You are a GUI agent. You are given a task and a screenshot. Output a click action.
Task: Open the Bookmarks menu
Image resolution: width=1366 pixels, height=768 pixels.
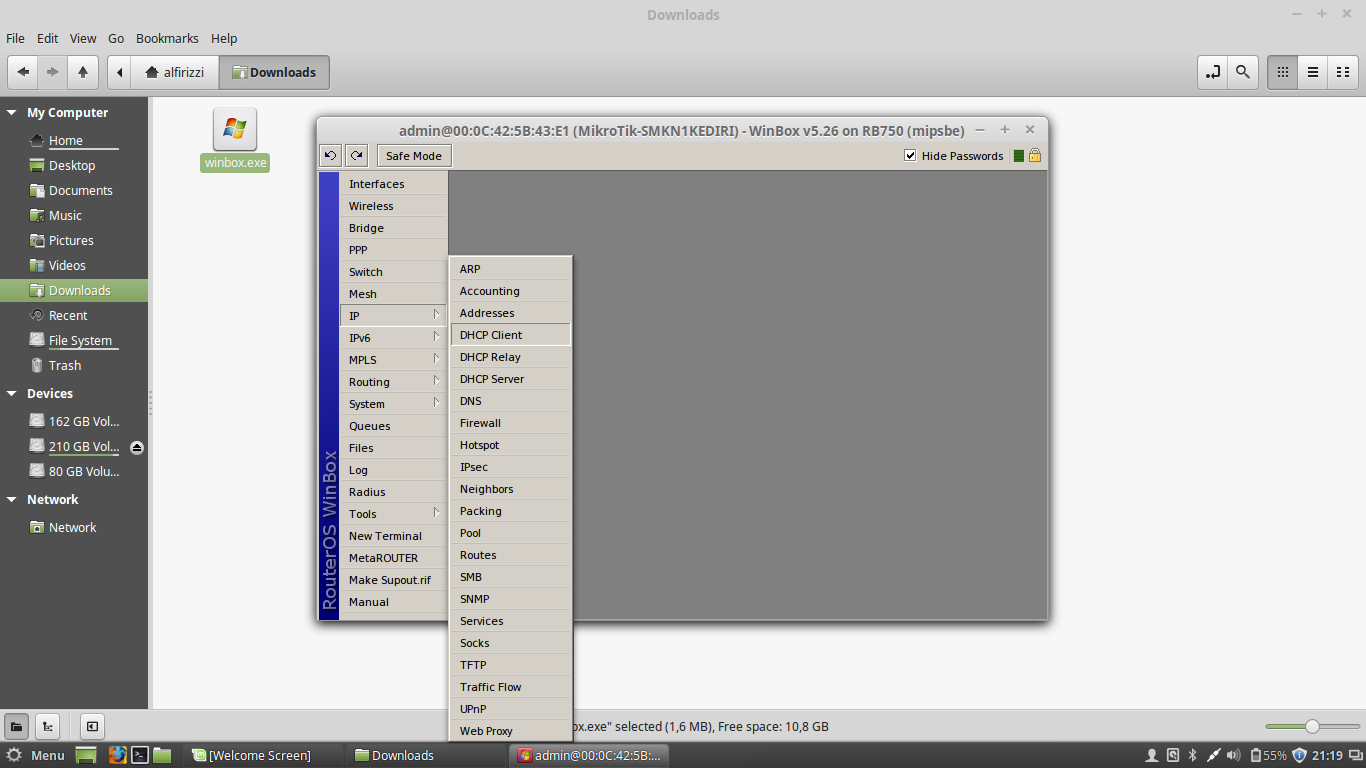click(167, 38)
